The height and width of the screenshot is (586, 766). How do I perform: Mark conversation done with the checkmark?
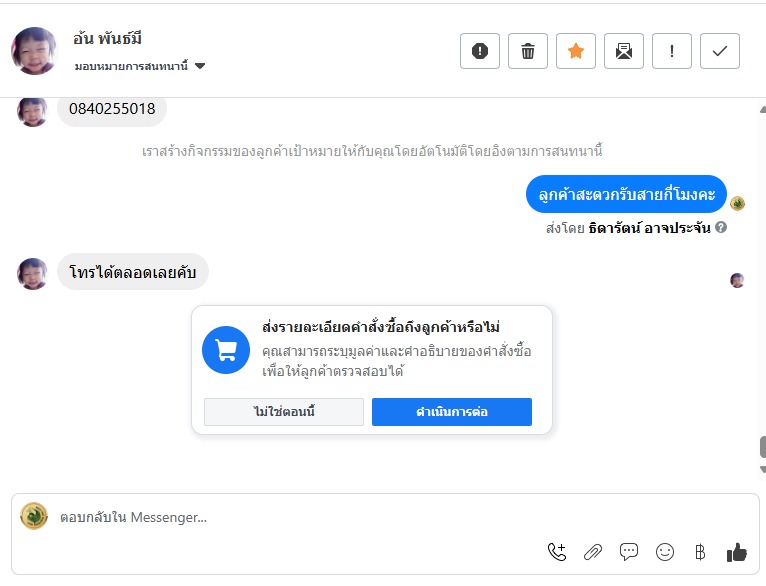pyautogui.click(x=719, y=51)
